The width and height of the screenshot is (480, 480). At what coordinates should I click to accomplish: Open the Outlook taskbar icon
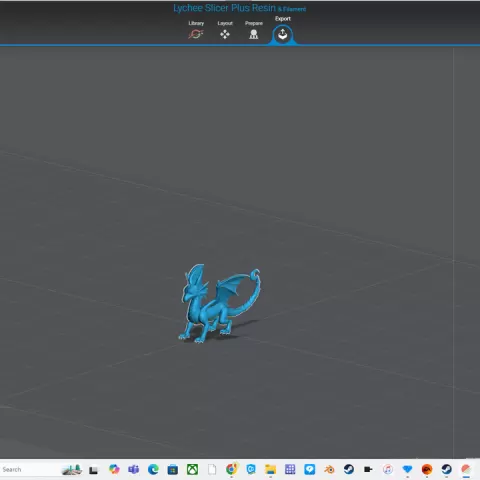click(251, 469)
